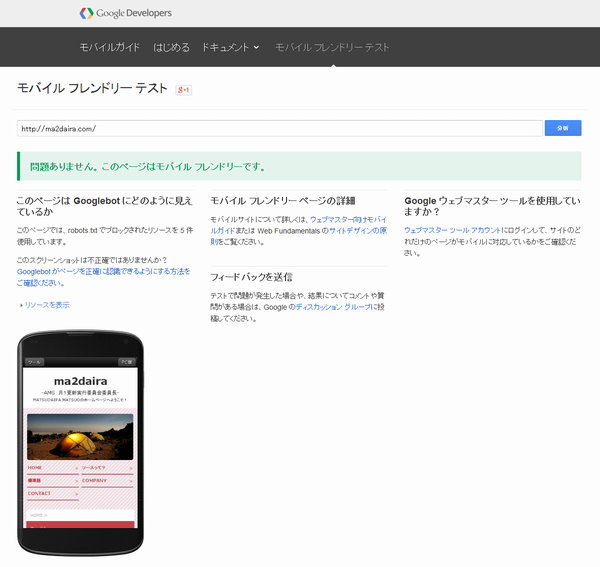Click the CONTACT item in phone preview menu
This screenshot has width=600, height=567.
click(x=53, y=494)
